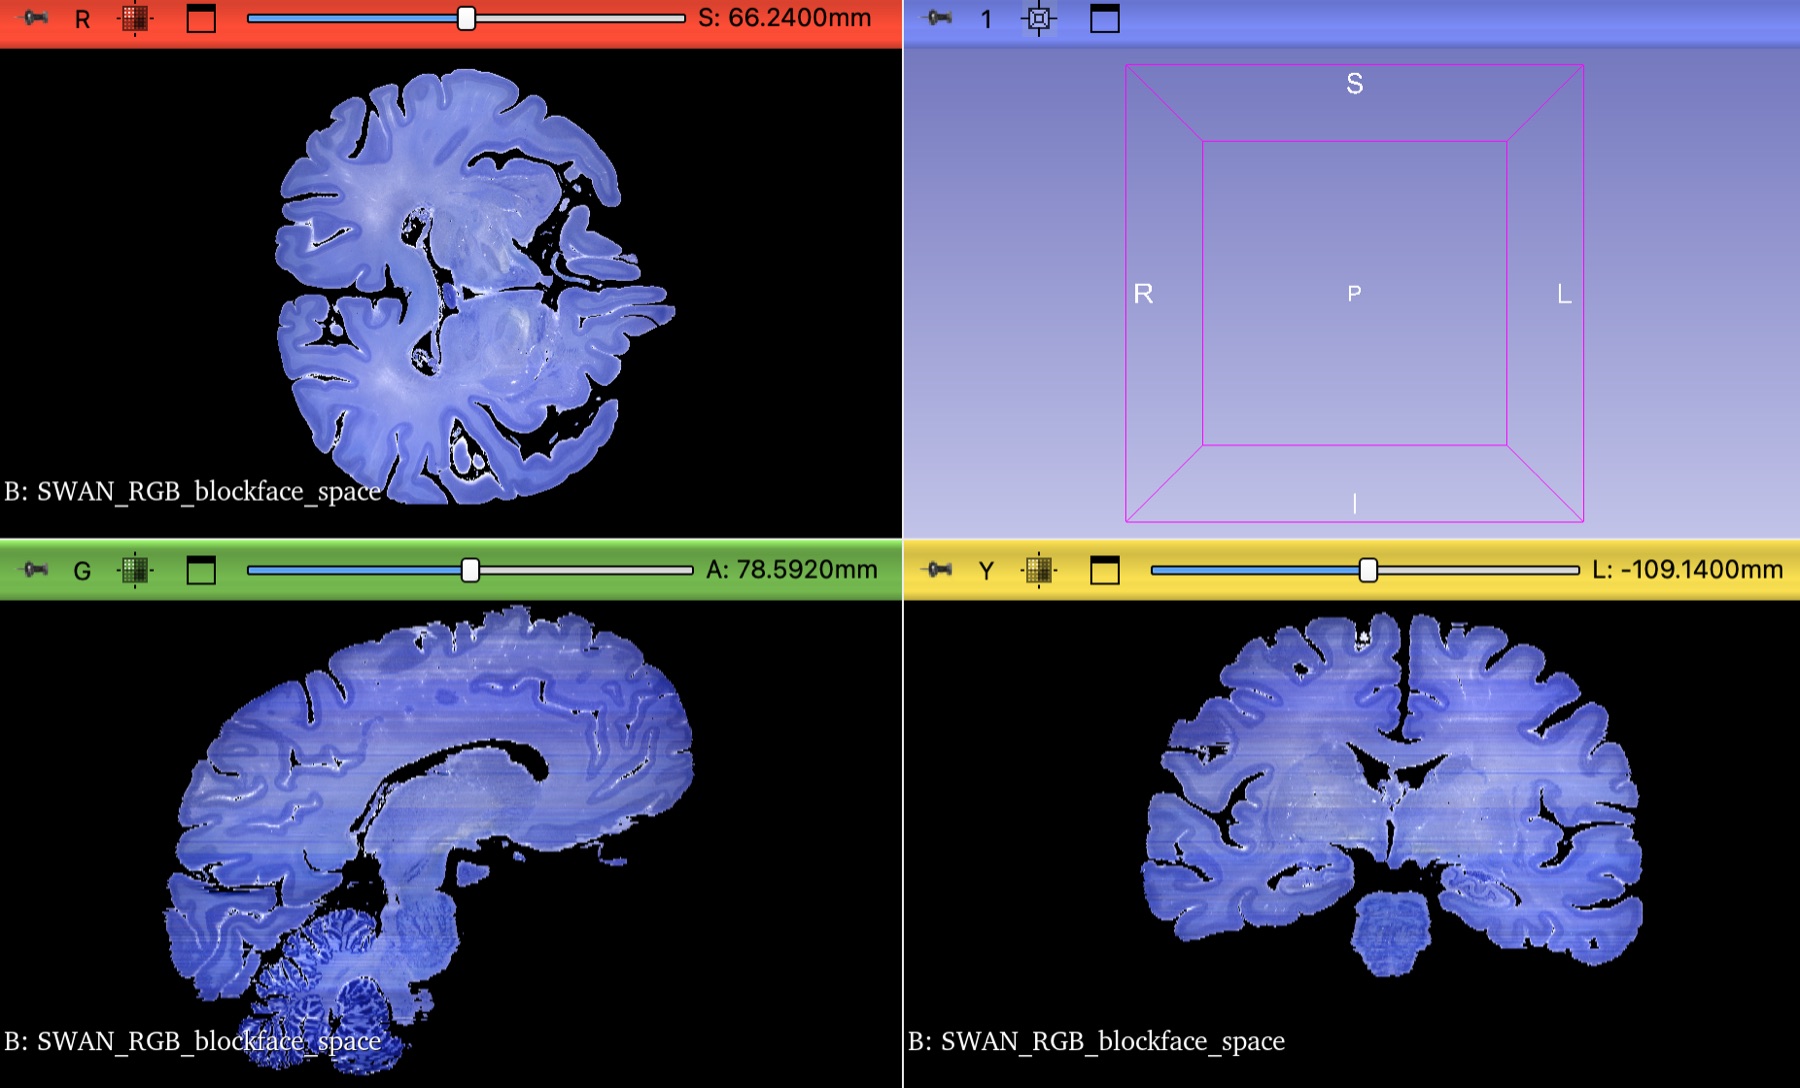The height and width of the screenshot is (1088, 1800).
Task: Adjust the Green view slice offset slider
Action: pos(470,570)
